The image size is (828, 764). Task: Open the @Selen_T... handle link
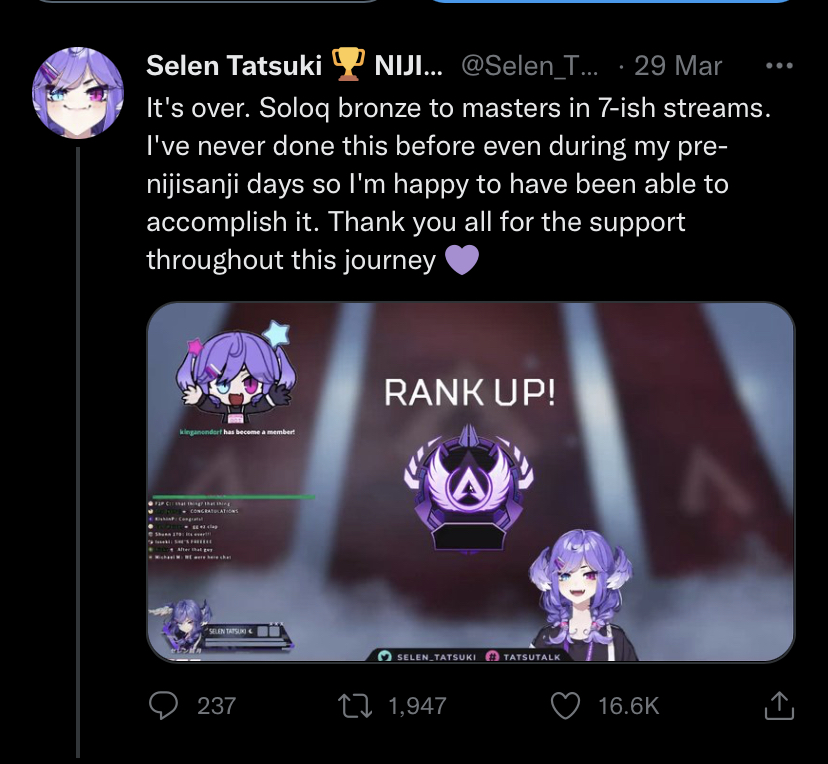pyautogui.click(x=530, y=67)
